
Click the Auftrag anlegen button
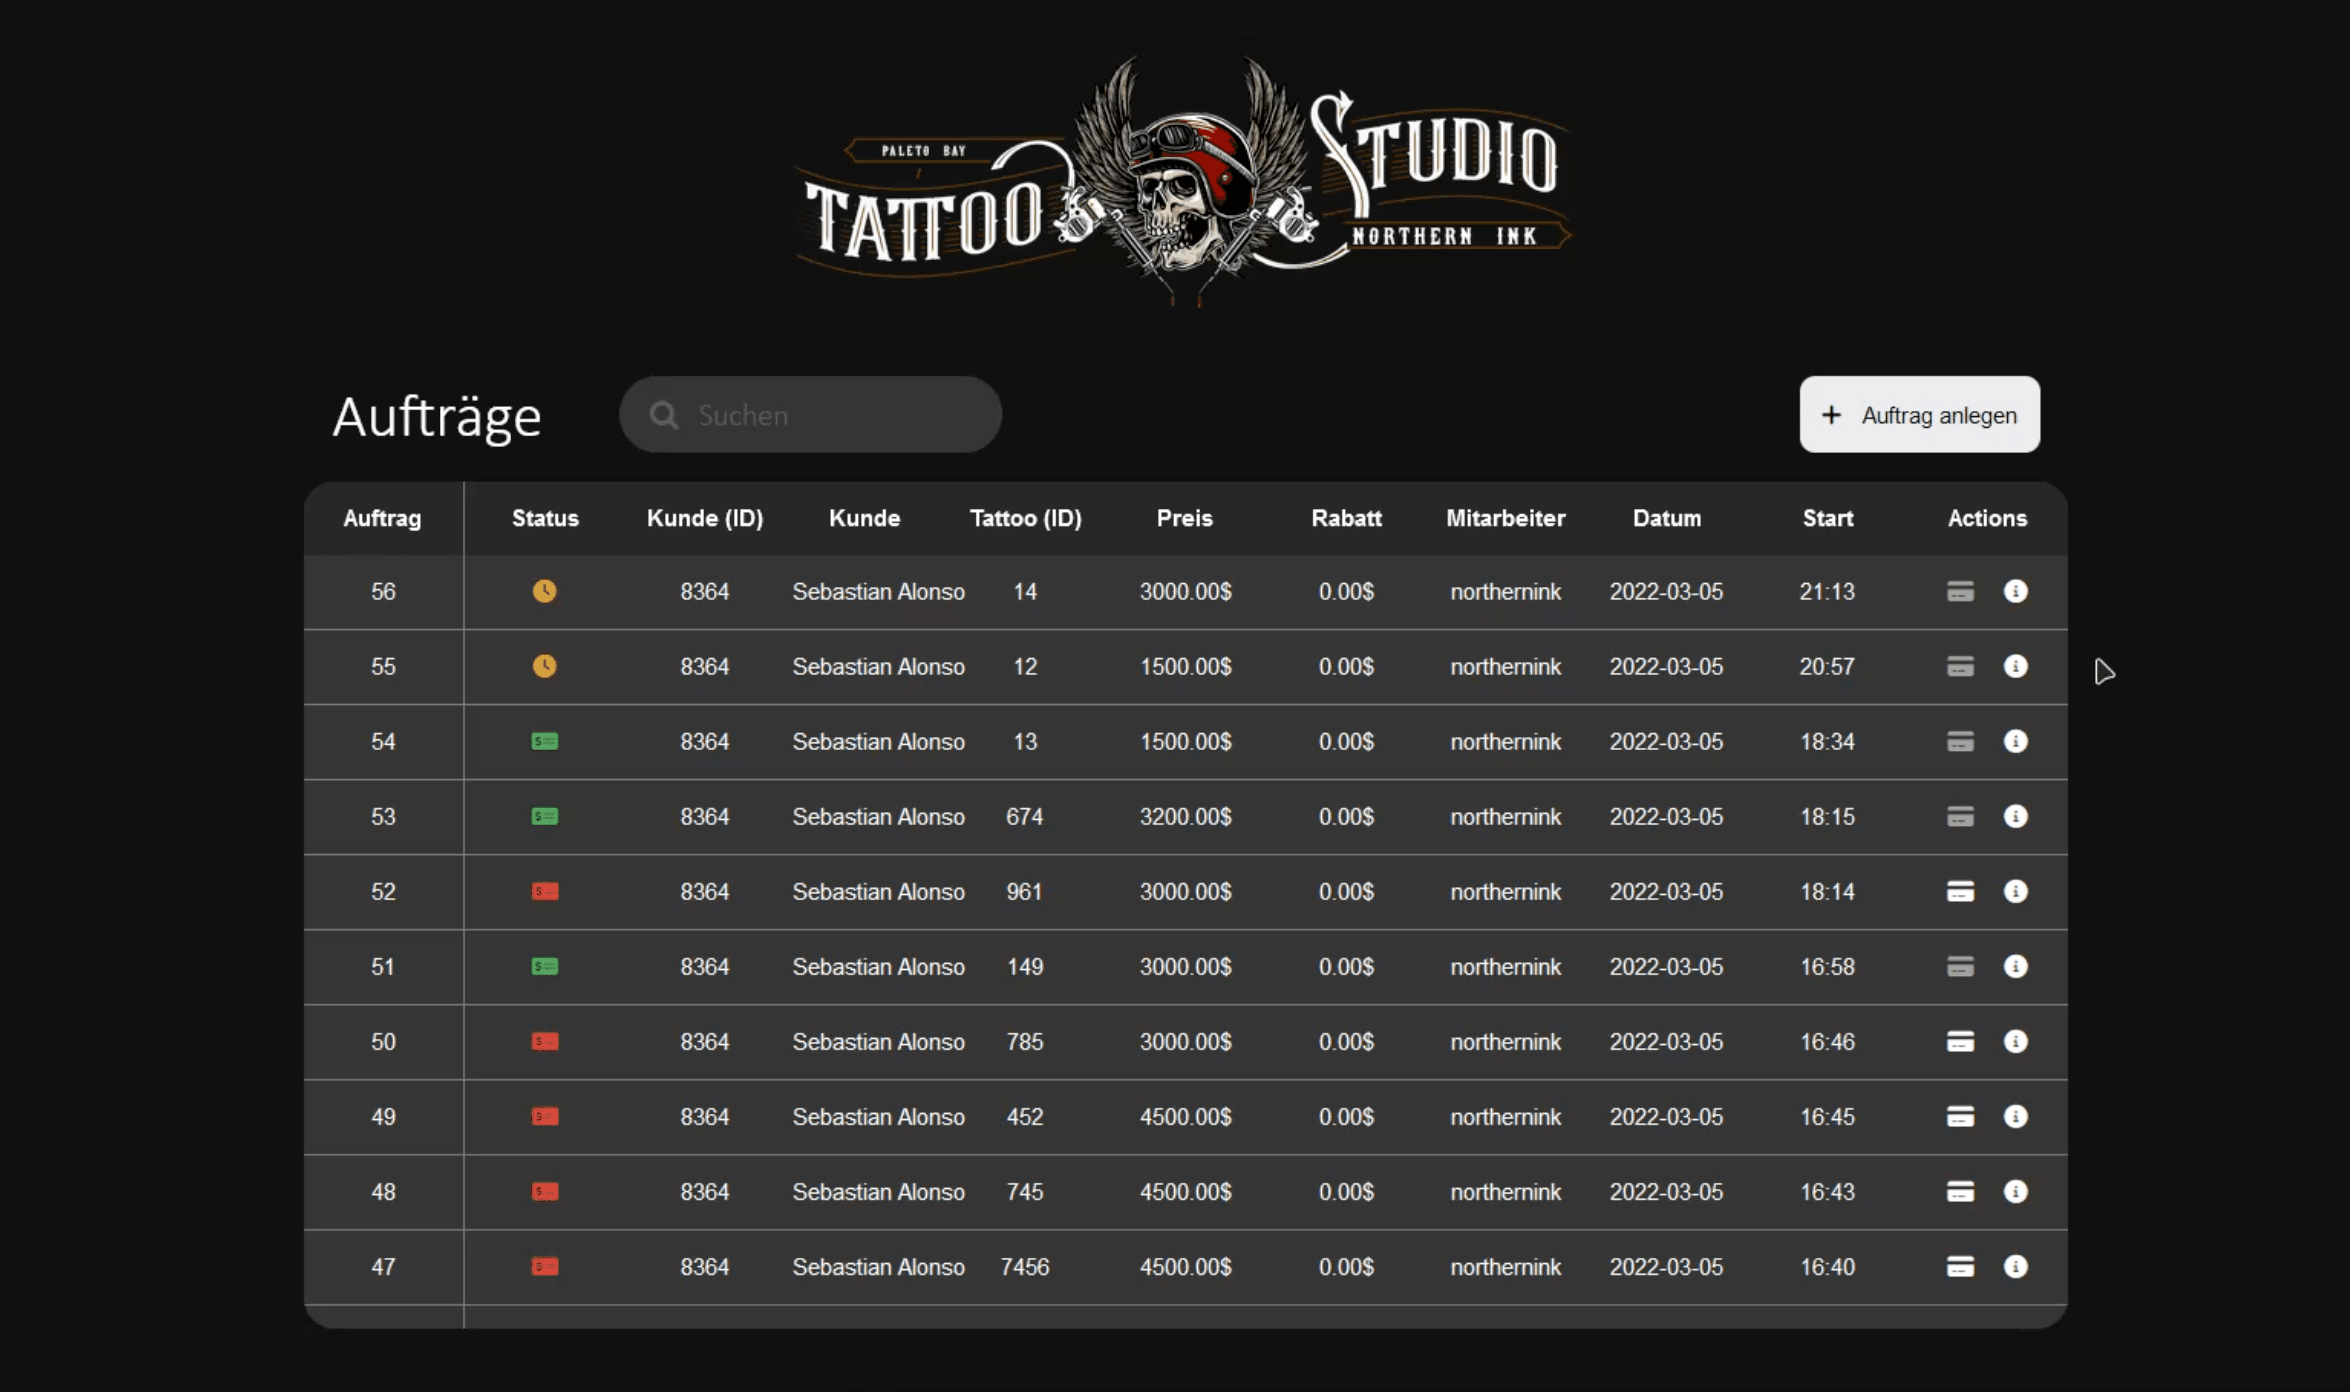[x=1919, y=414]
